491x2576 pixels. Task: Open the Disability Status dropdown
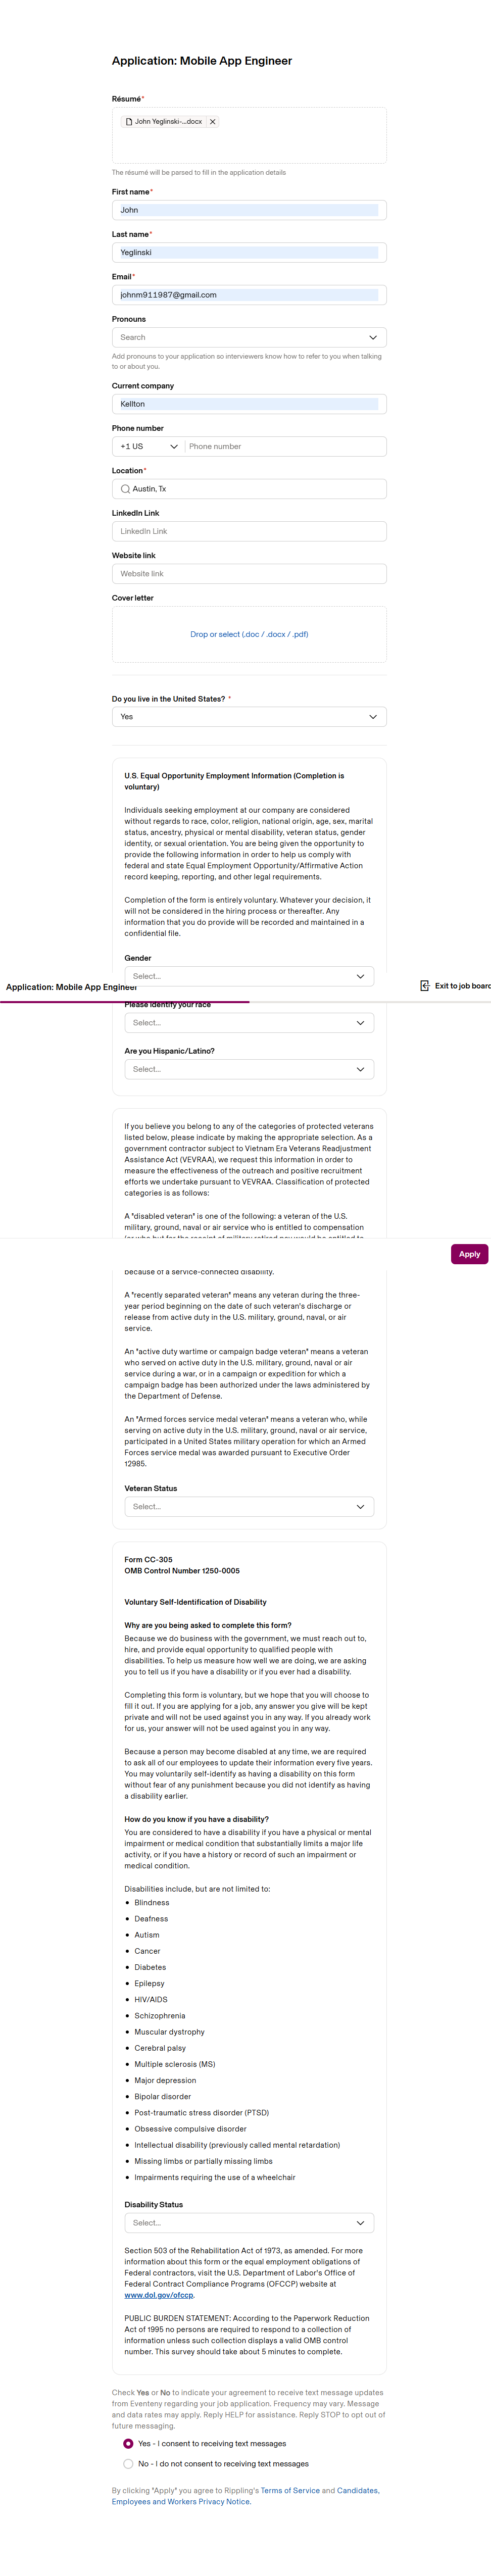(x=249, y=2223)
